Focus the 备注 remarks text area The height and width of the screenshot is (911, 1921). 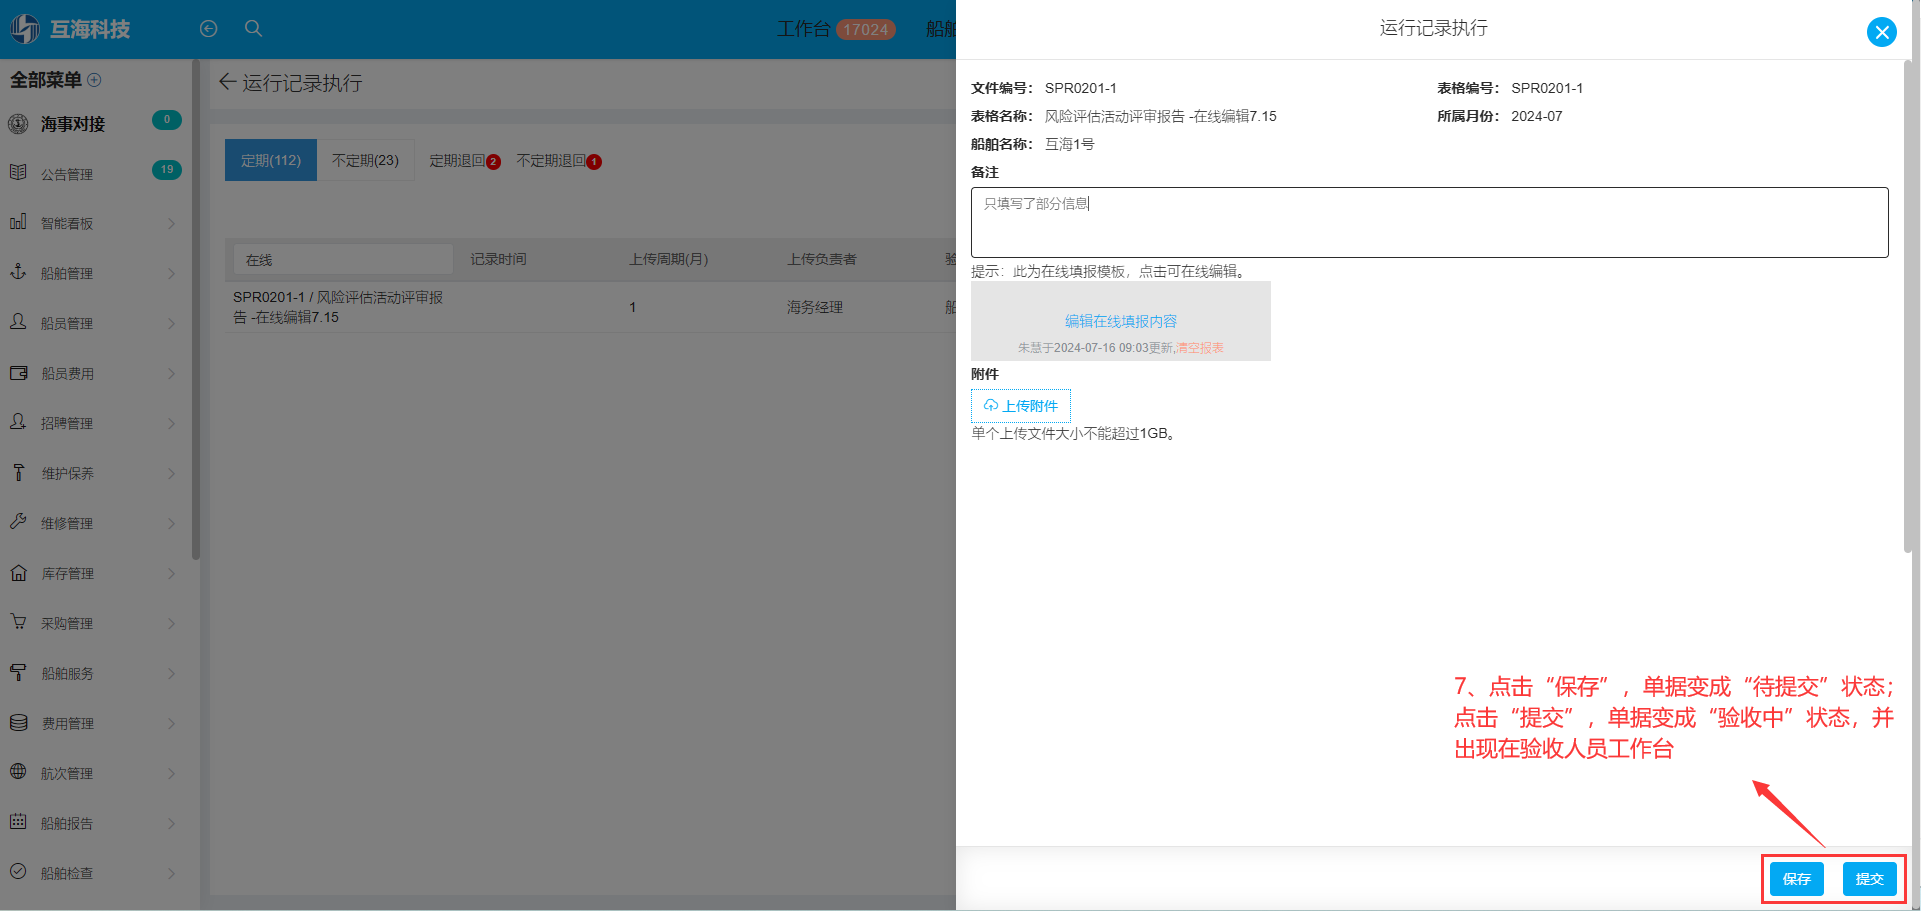coord(1429,222)
